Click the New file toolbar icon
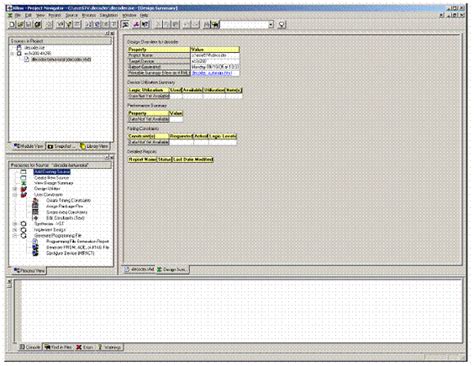This screenshot has height=366, width=474. click(12, 24)
